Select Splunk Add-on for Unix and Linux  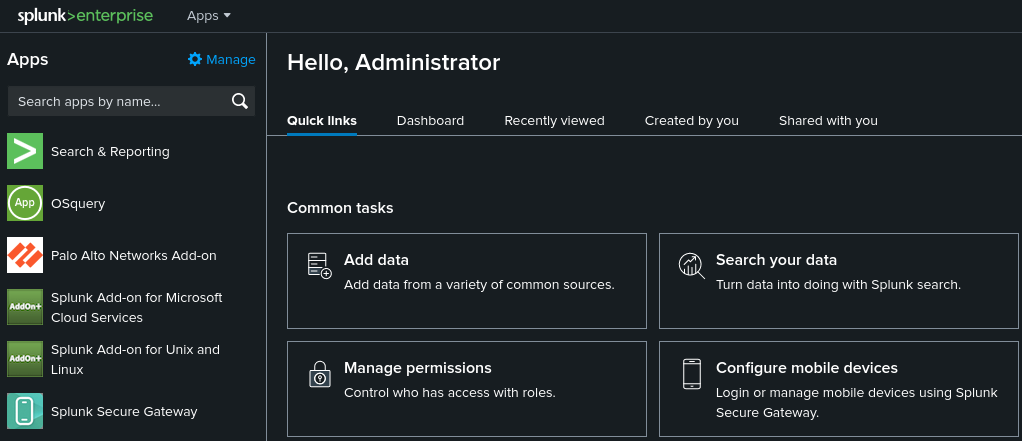136,360
